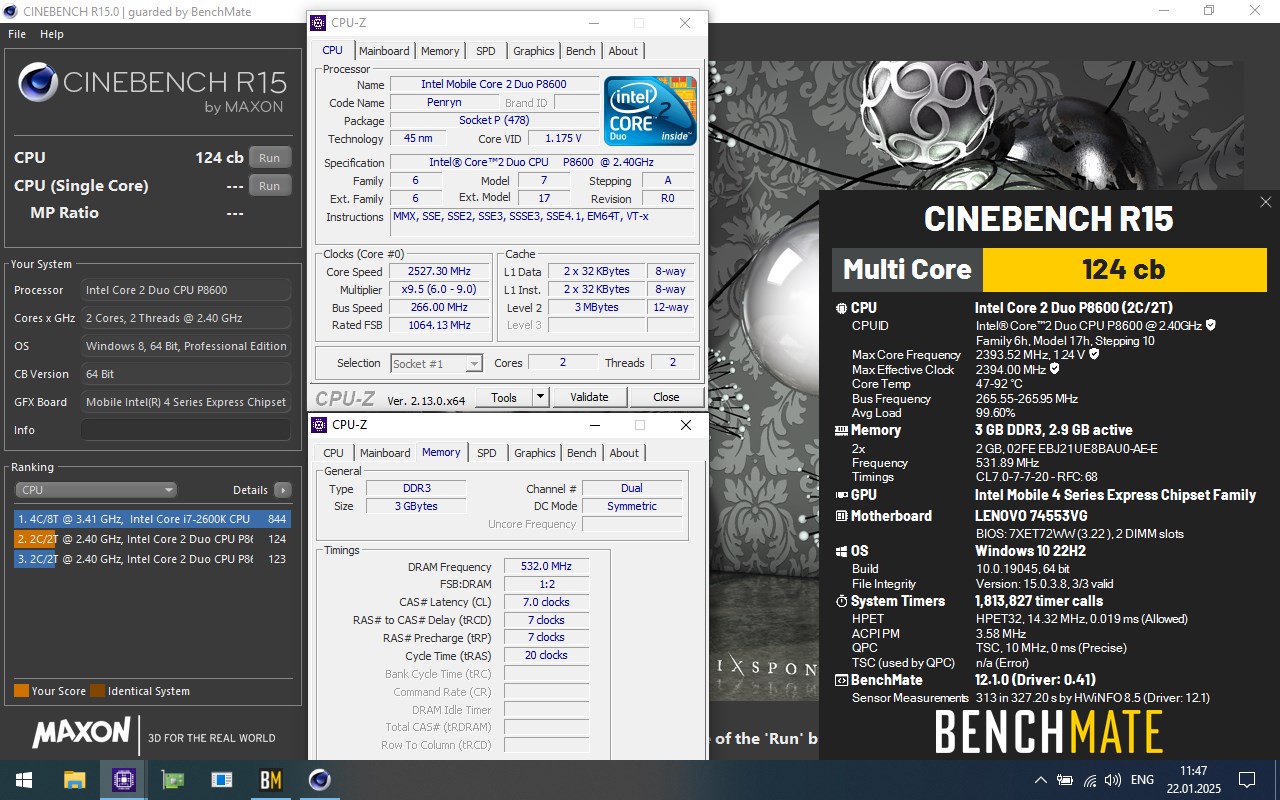
Task: Switch to Mainboard tab in lower CPU-Z
Action: [x=385, y=453]
